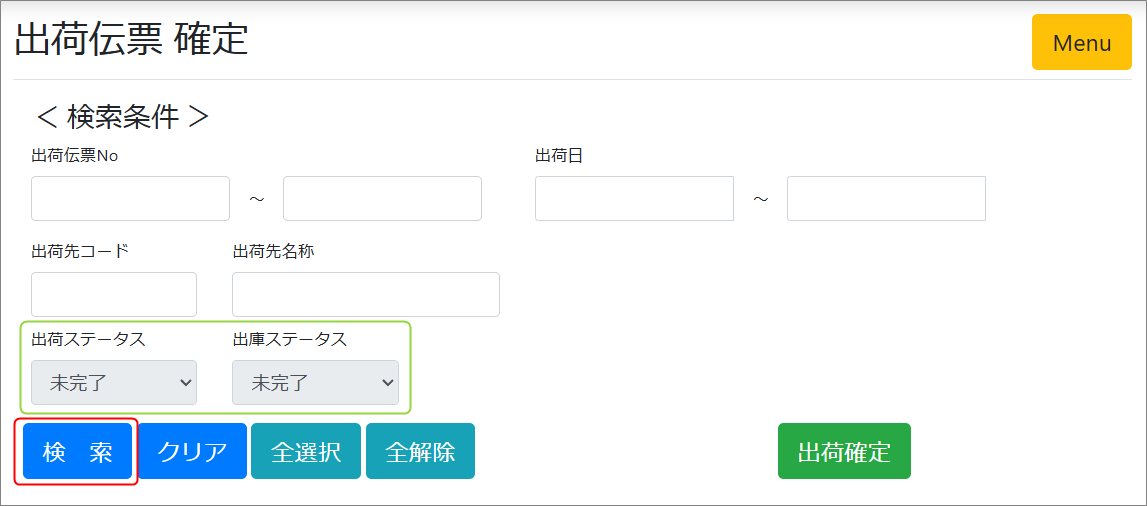The image size is (1147, 506).
Task: Click the 出庫ステータス label text
Action: pyautogui.click(x=290, y=339)
